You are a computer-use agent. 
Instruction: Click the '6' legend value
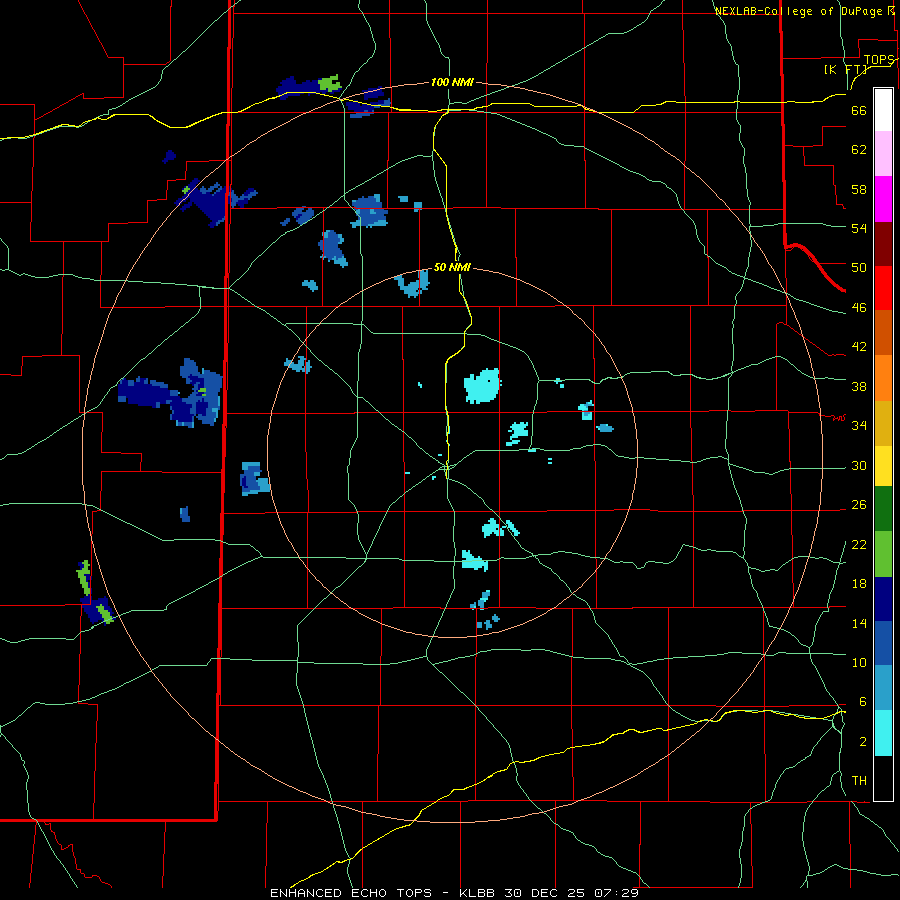862,701
